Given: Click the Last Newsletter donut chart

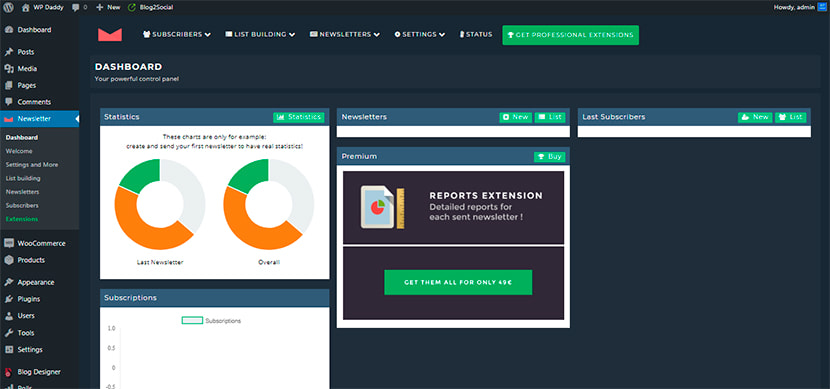Looking at the screenshot, I should [x=160, y=204].
